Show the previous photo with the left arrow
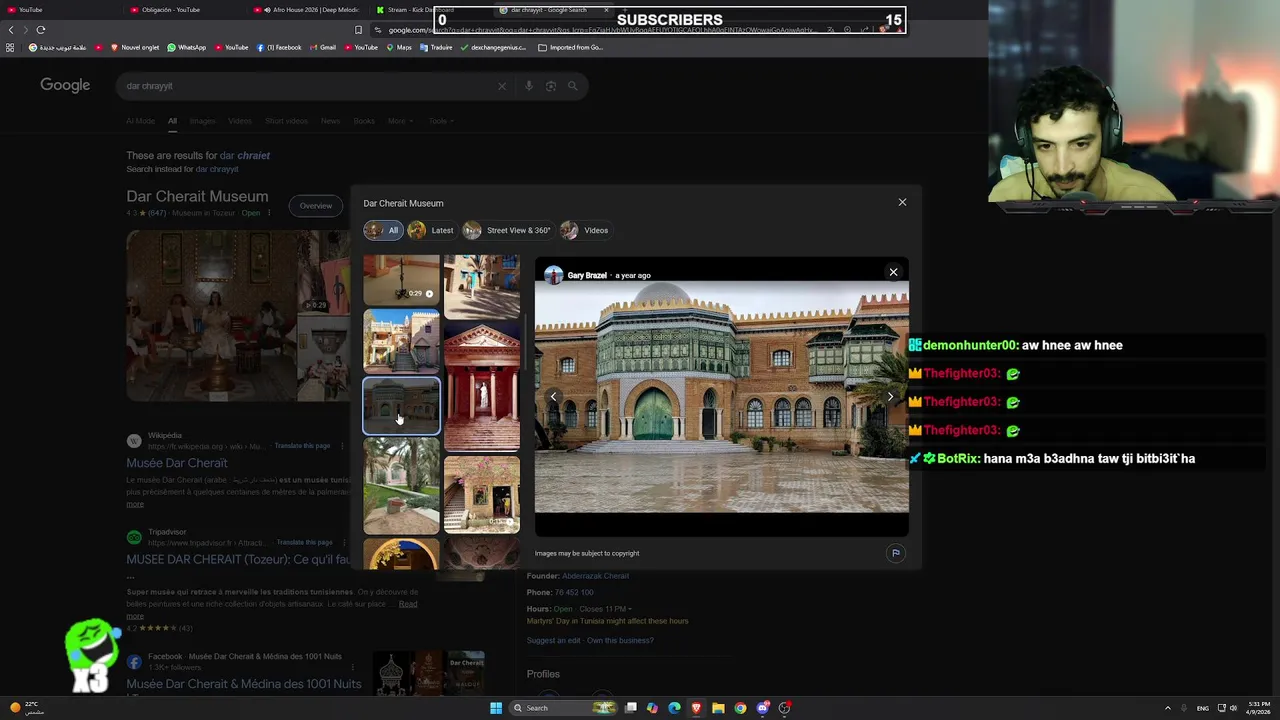Viewport: 1280px width, 720px height. click(553, 397)
